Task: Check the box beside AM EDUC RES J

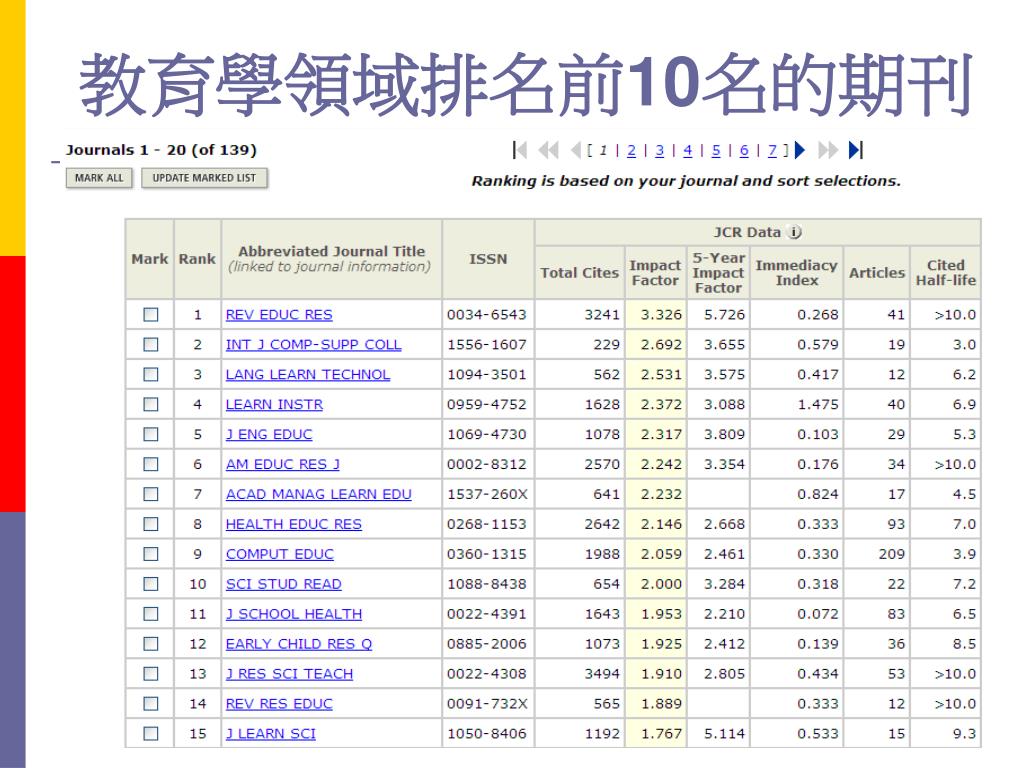Action: (x=151, y=464)
